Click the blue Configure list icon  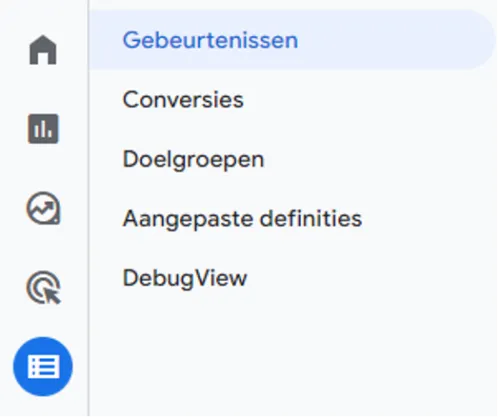coord(43,366)
